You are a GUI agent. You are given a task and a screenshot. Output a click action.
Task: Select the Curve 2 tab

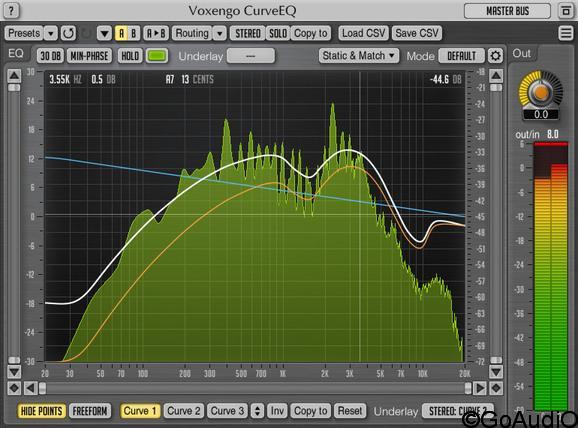pos(184,411)
